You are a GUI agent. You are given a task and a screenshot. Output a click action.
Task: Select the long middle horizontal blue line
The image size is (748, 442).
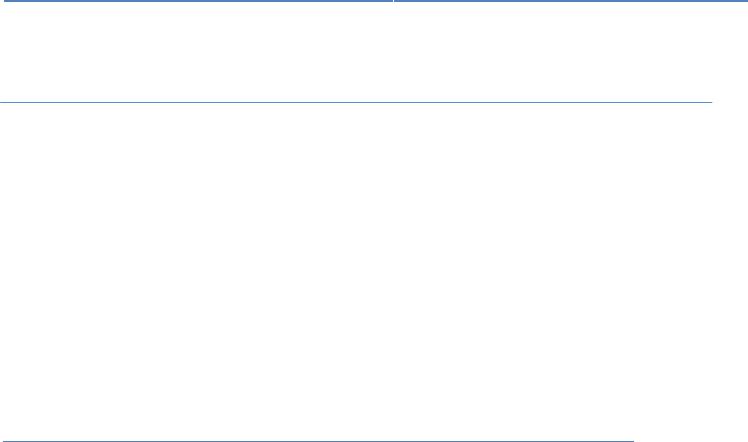pyautogui.click(x=356, y=102)
